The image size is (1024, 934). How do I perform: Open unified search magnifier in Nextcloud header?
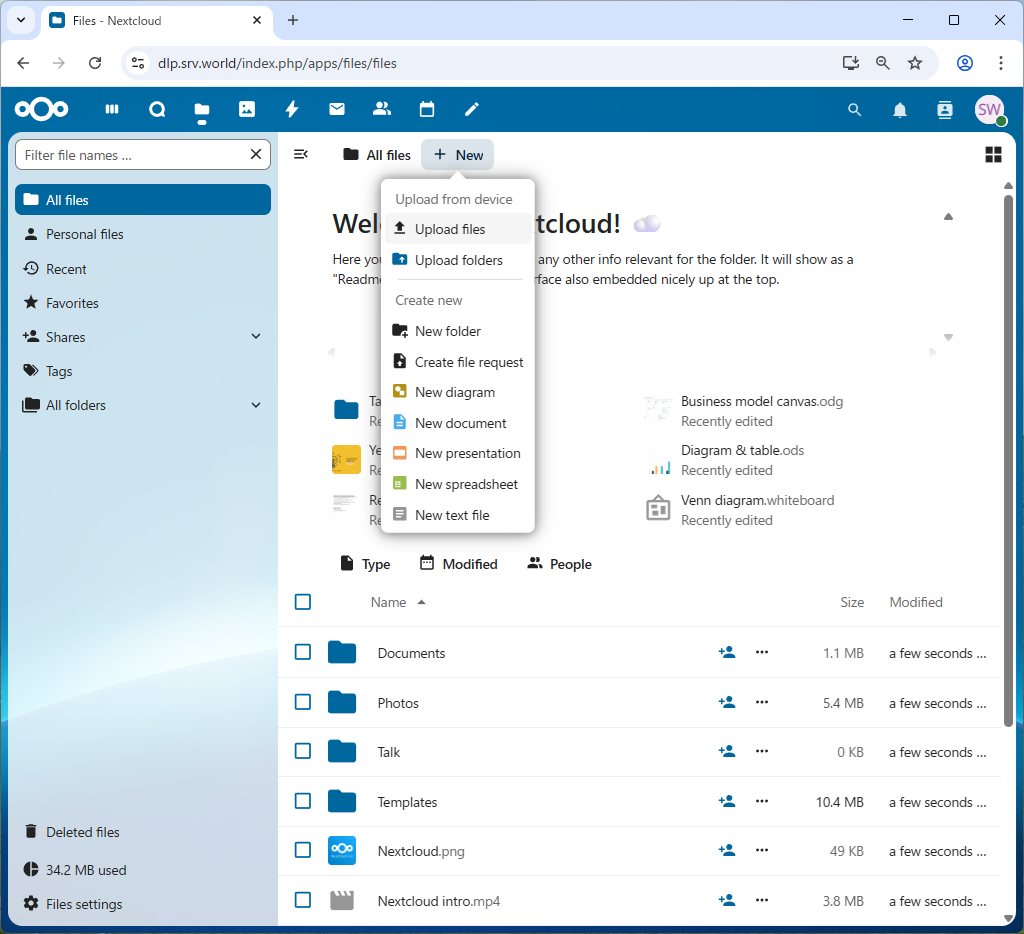tap(854, 110)
